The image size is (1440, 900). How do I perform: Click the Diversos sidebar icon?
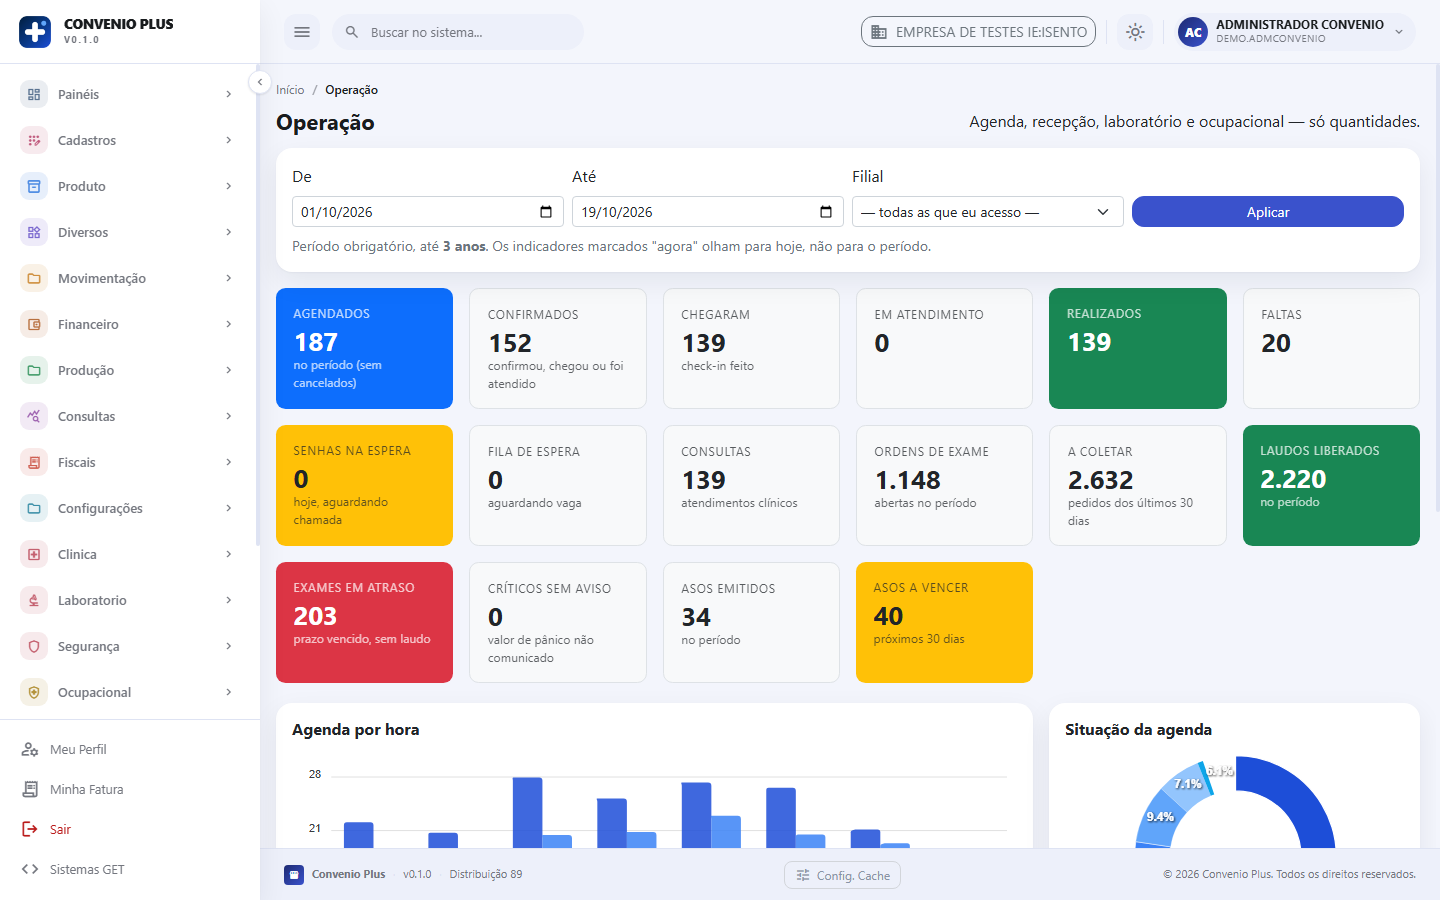click(34, 232)
